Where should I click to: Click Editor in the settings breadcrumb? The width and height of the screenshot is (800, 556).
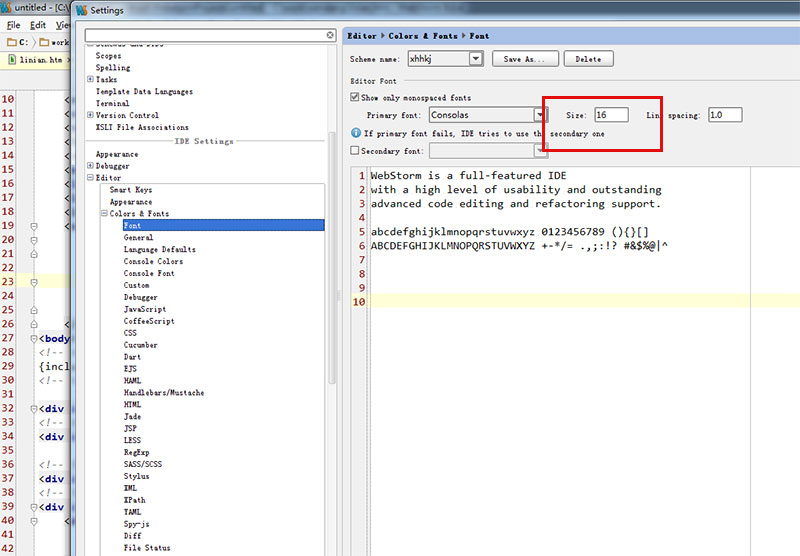point(362,36)
